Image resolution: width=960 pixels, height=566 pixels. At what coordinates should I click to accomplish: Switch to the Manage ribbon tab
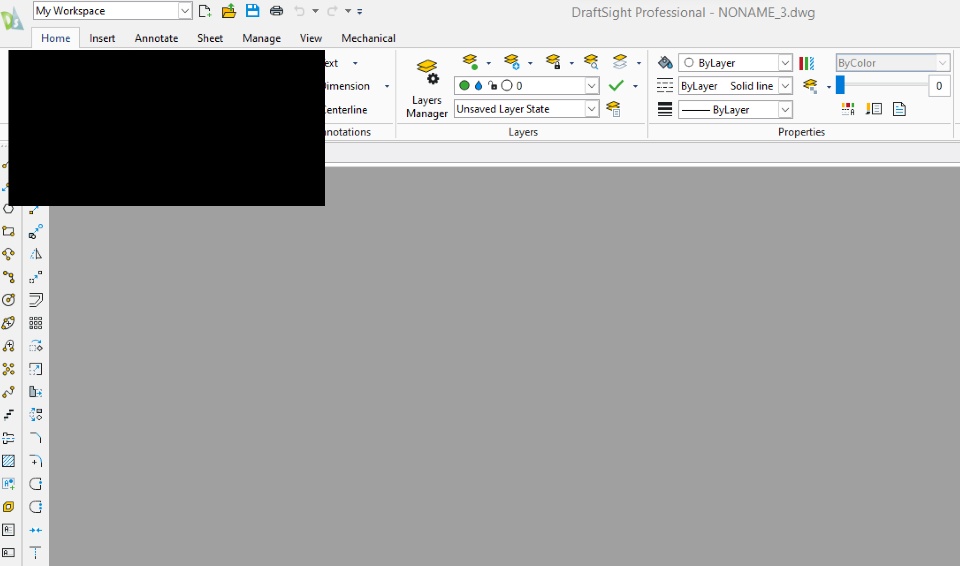261,38
